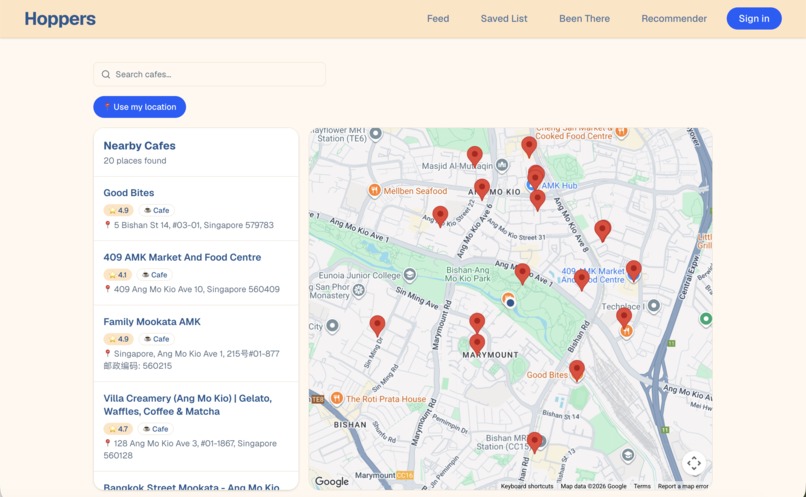Click the current location blue dot
The width and height of the screenshot is (806, 497).
(x=510, y=303)
